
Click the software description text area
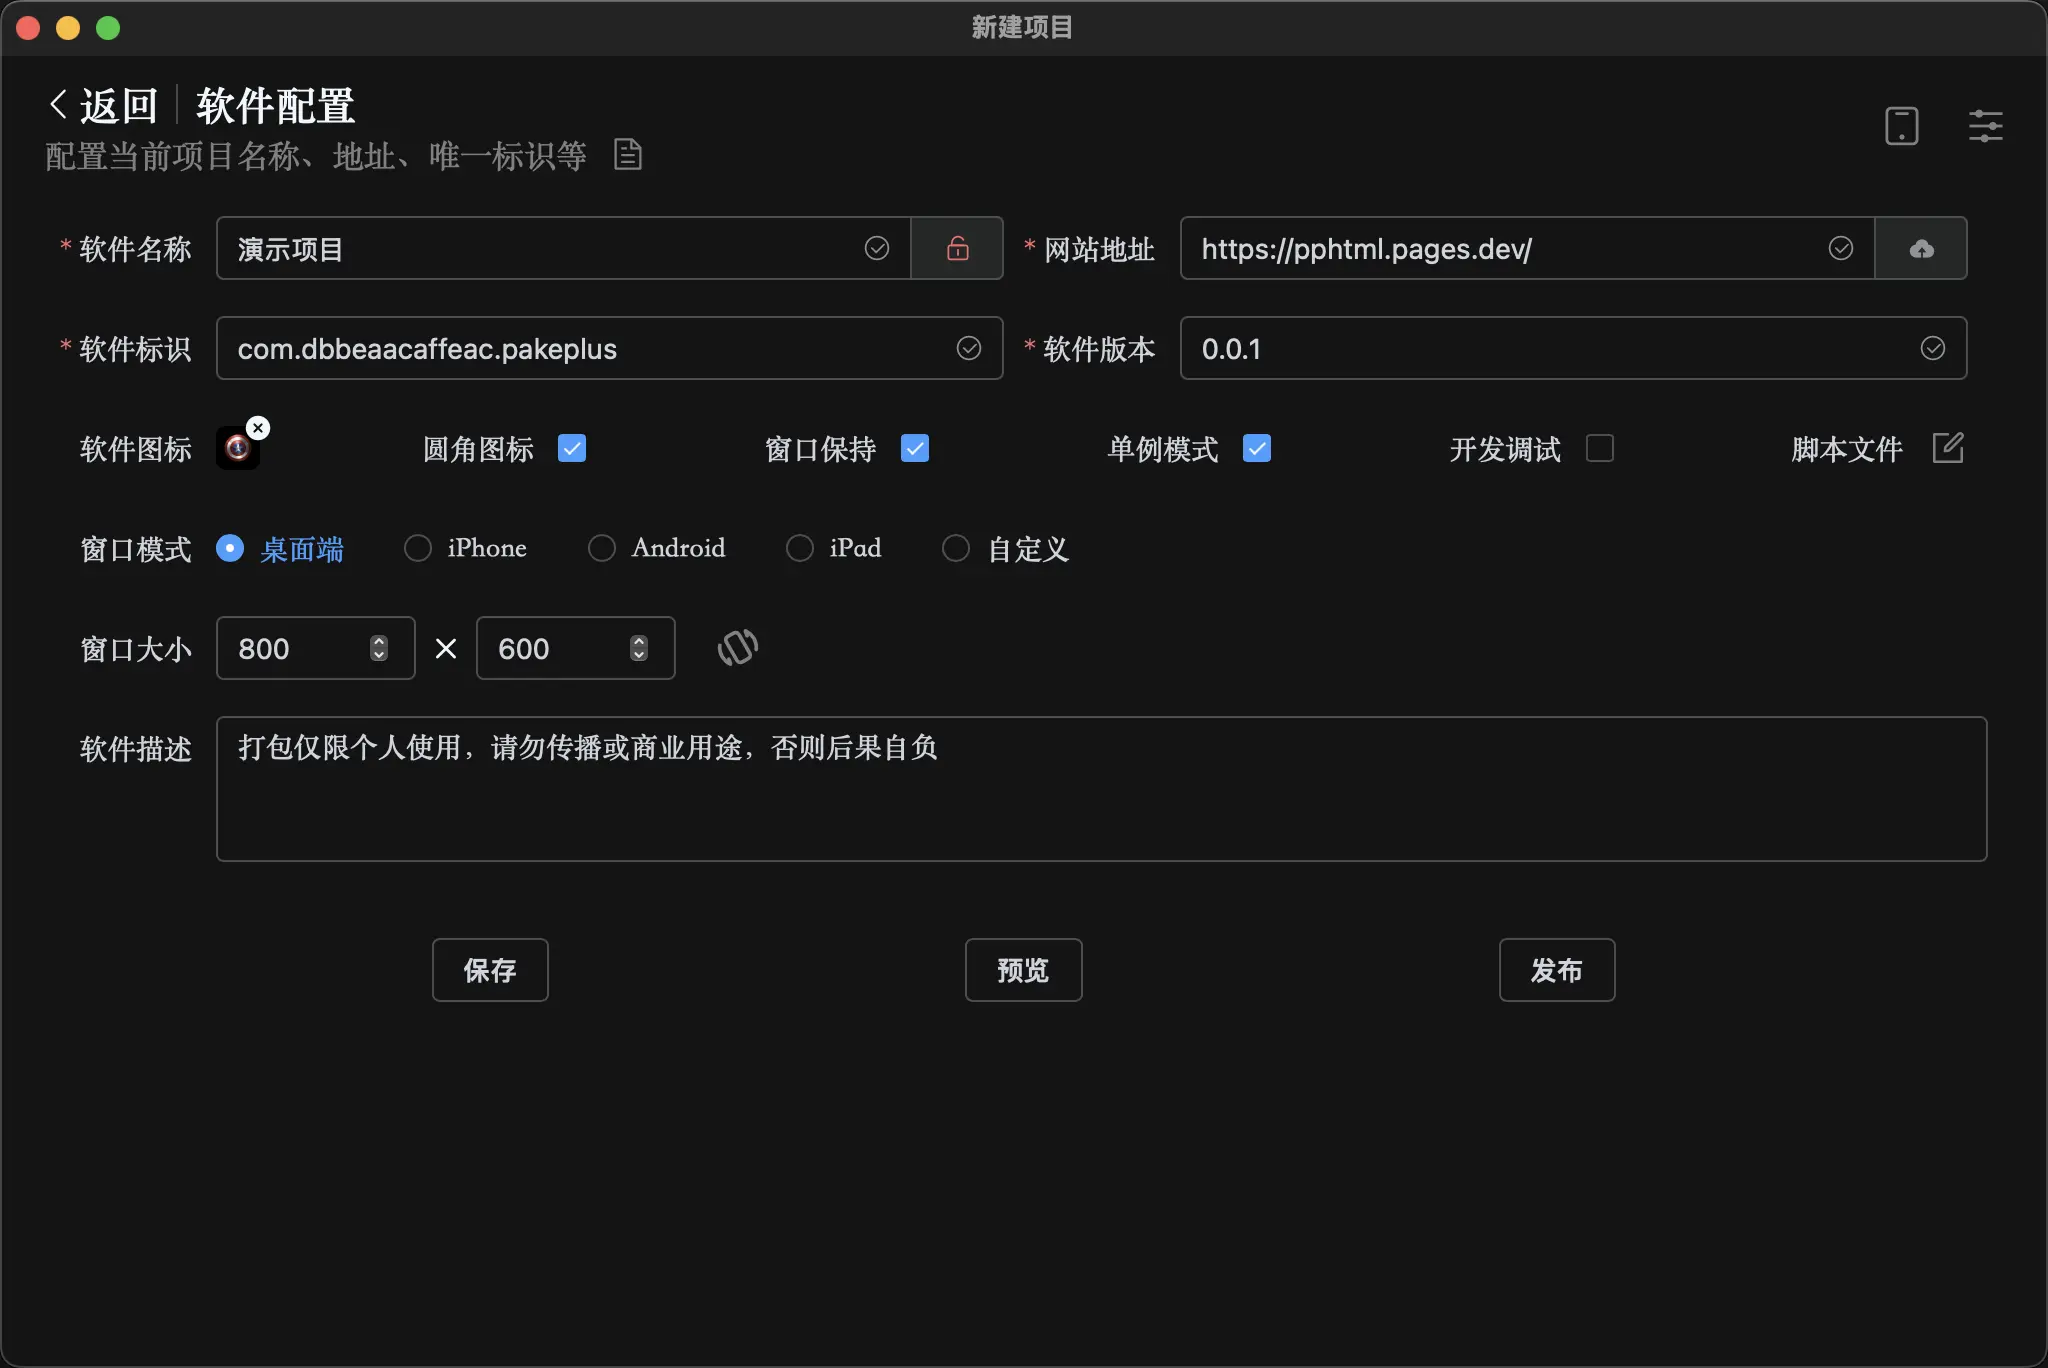tap(1000, 790)
